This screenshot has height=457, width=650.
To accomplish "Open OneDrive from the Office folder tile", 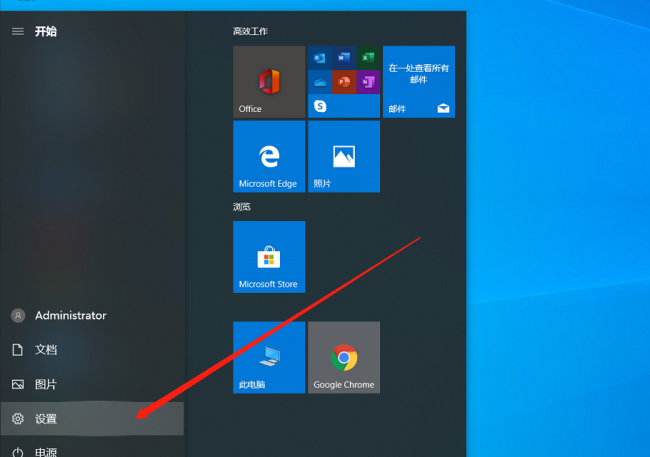I will pyautogui.click(x=320, y=82).
